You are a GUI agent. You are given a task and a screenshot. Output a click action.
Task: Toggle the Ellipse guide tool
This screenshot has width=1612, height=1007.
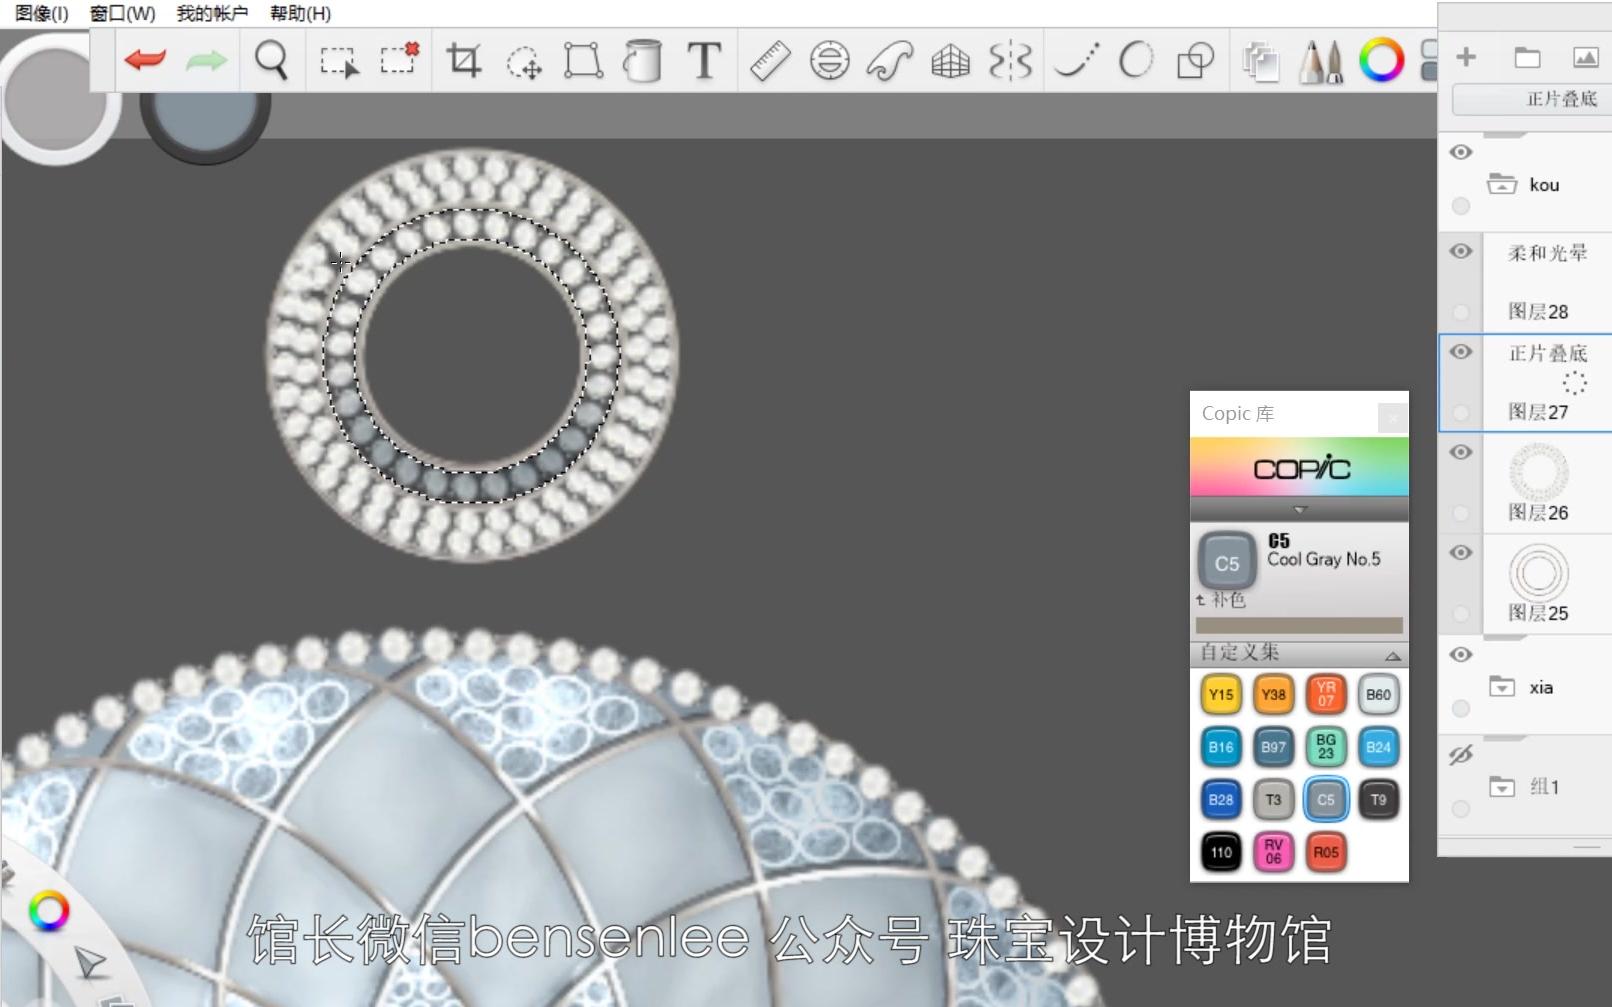click(x=829, y=61)
